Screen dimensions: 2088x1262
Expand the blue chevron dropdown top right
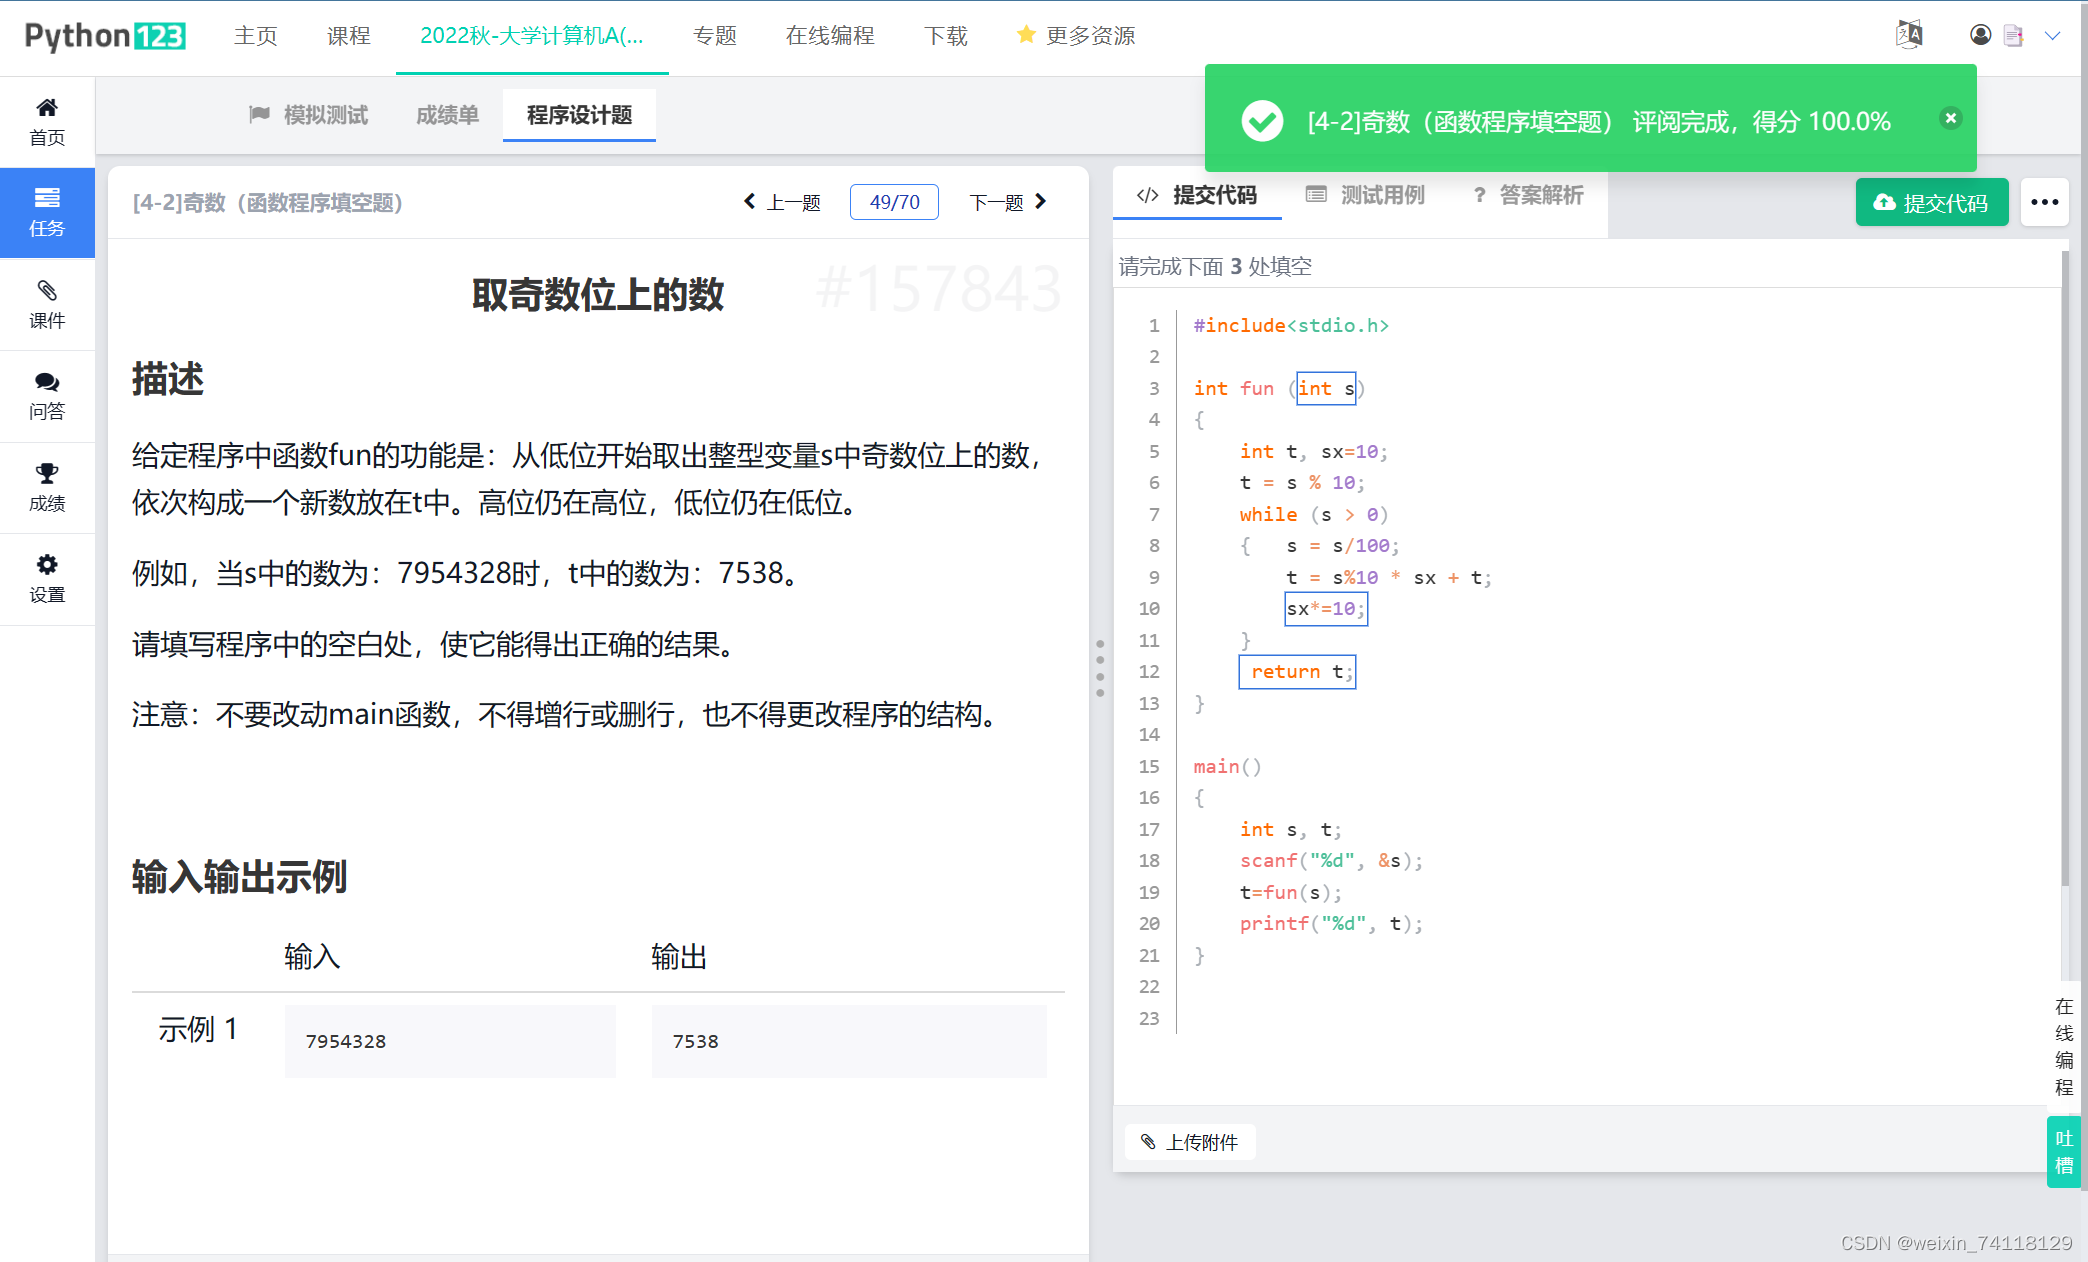pos(2054,35)
